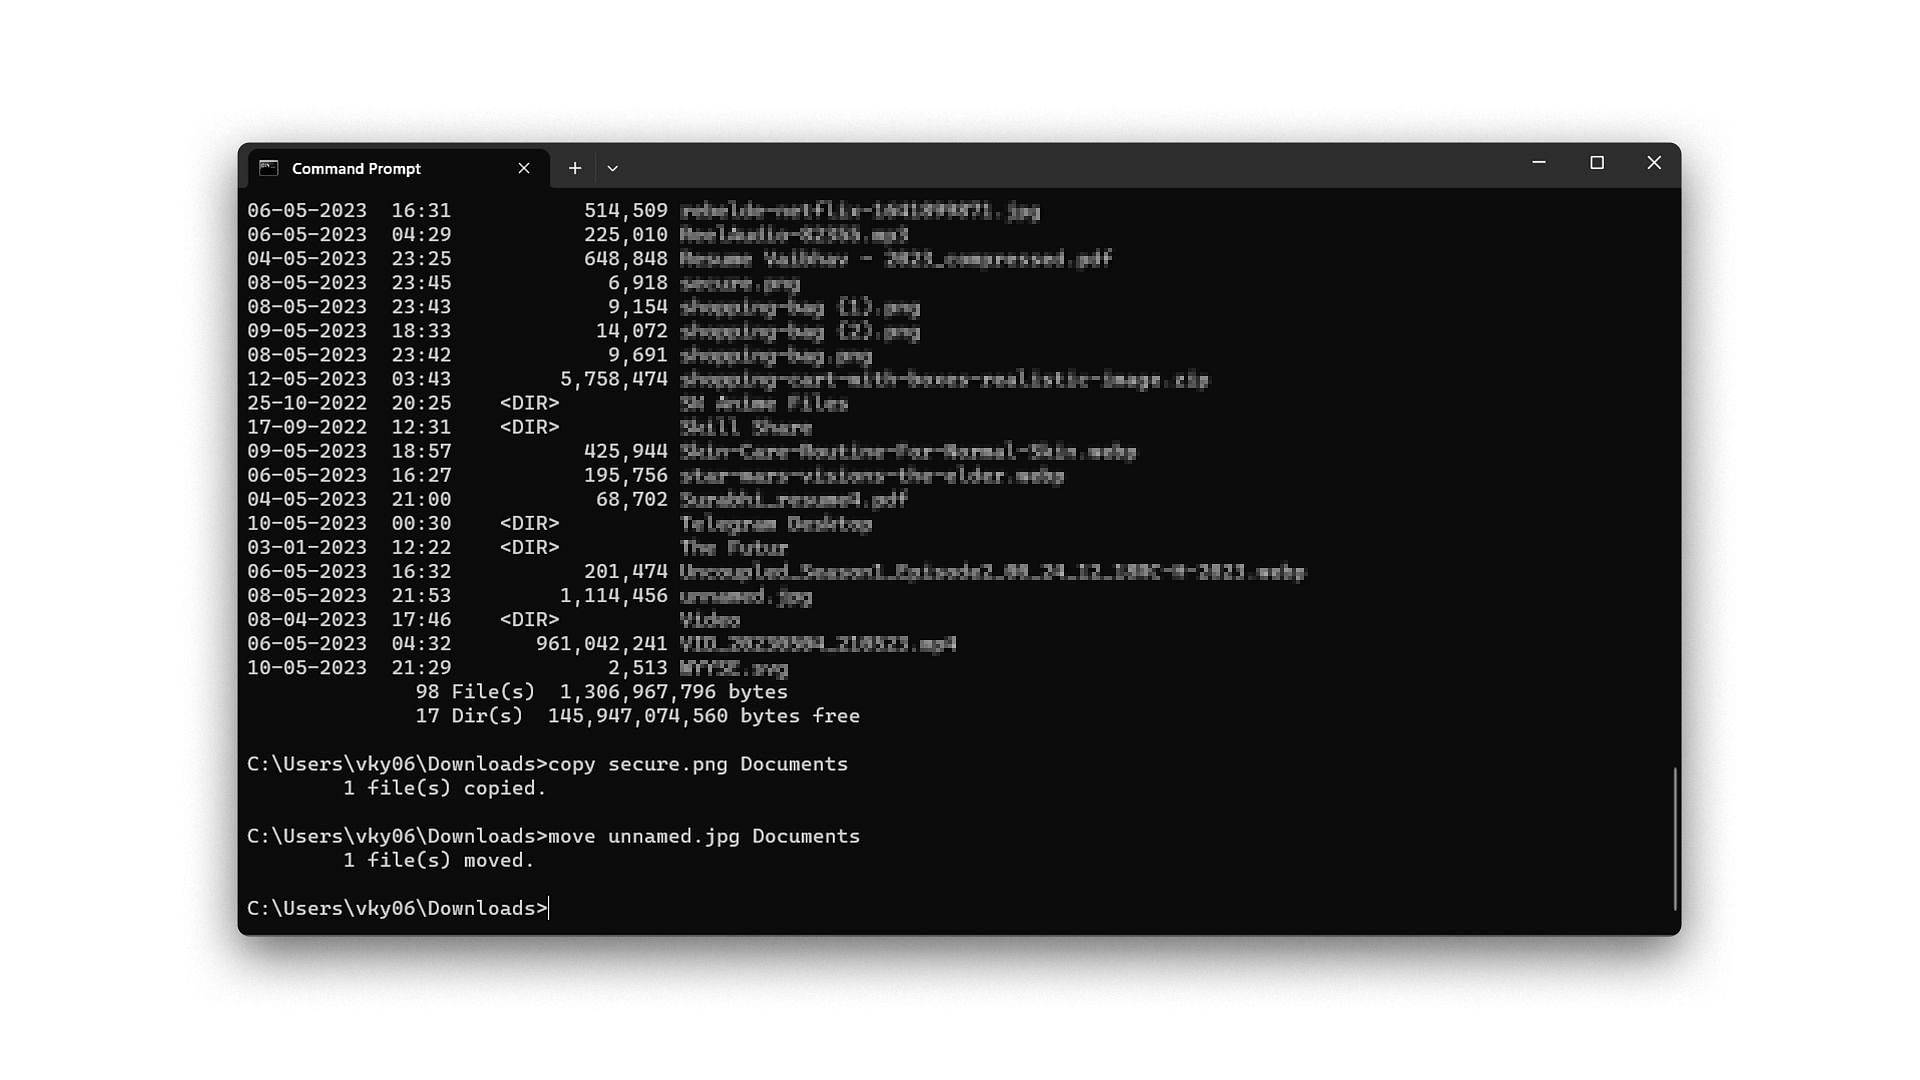Image resolution: width=1920 pixels, height=1080 pixels.
Task: Click on the VID_20230504 mp4 filename
Action: [x=818, y=644]
